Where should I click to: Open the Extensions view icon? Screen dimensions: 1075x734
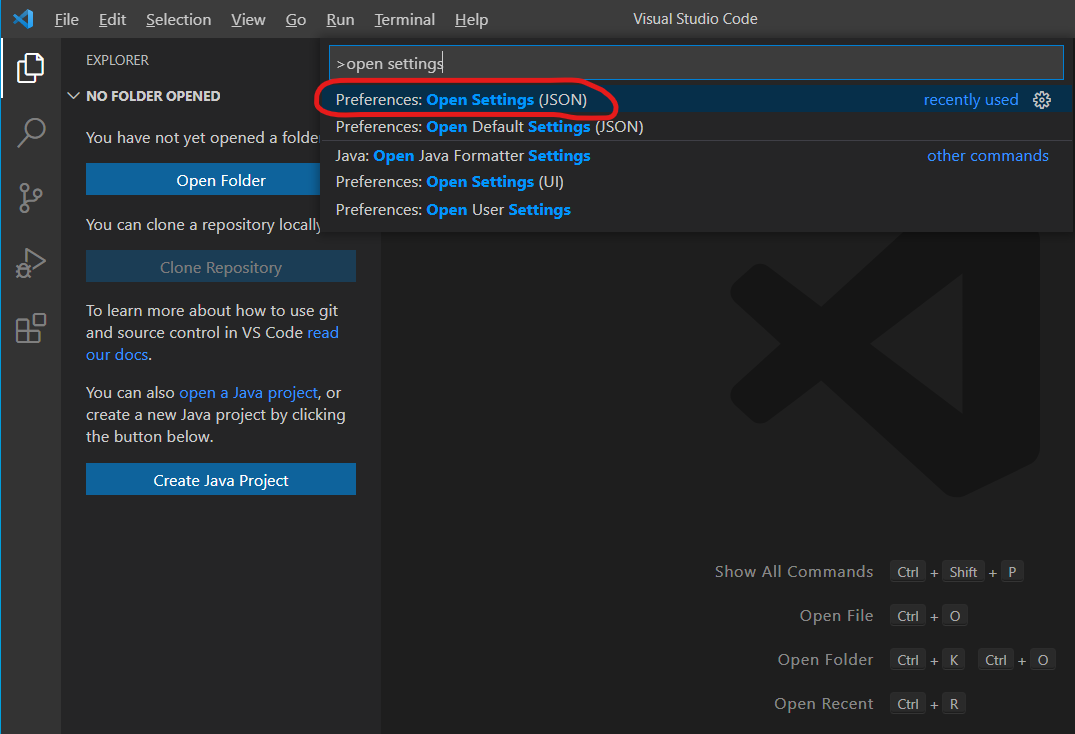click(31, 328)
